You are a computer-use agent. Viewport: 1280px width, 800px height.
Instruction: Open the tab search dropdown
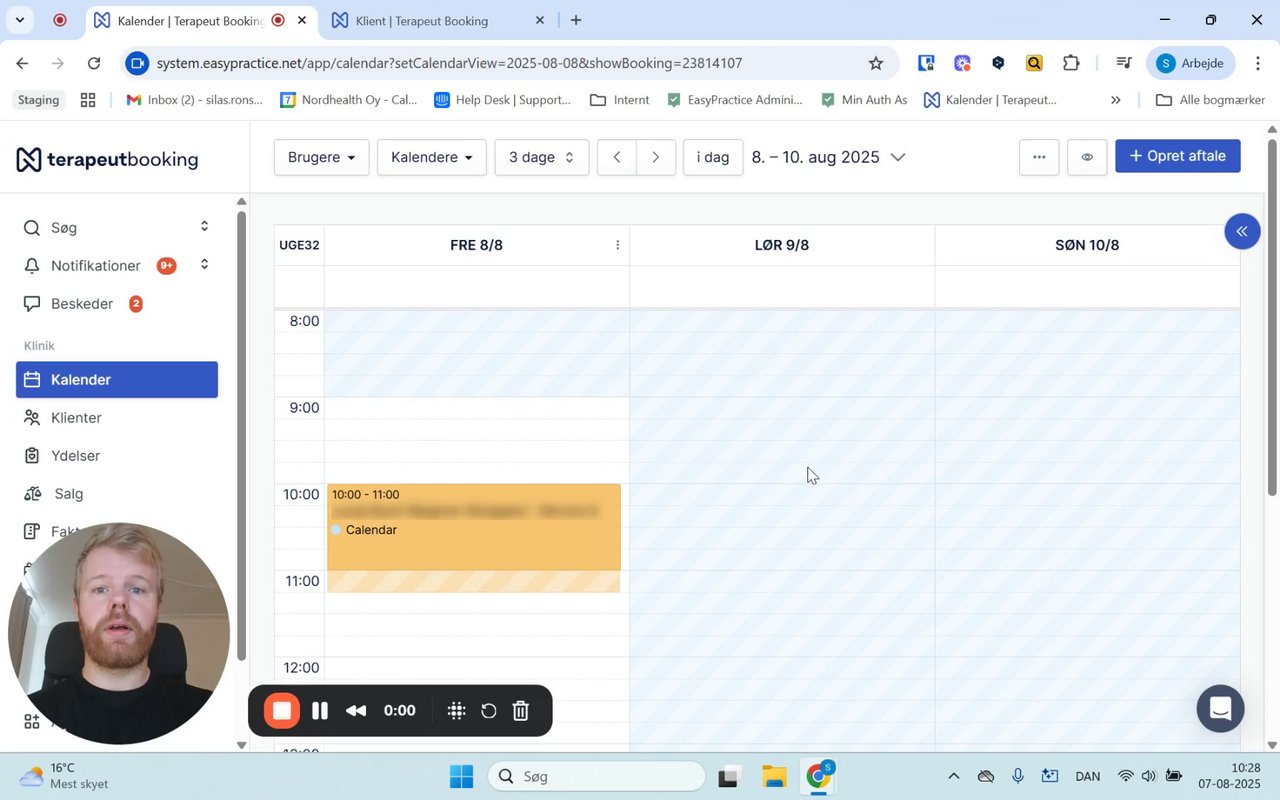point(19,20)
